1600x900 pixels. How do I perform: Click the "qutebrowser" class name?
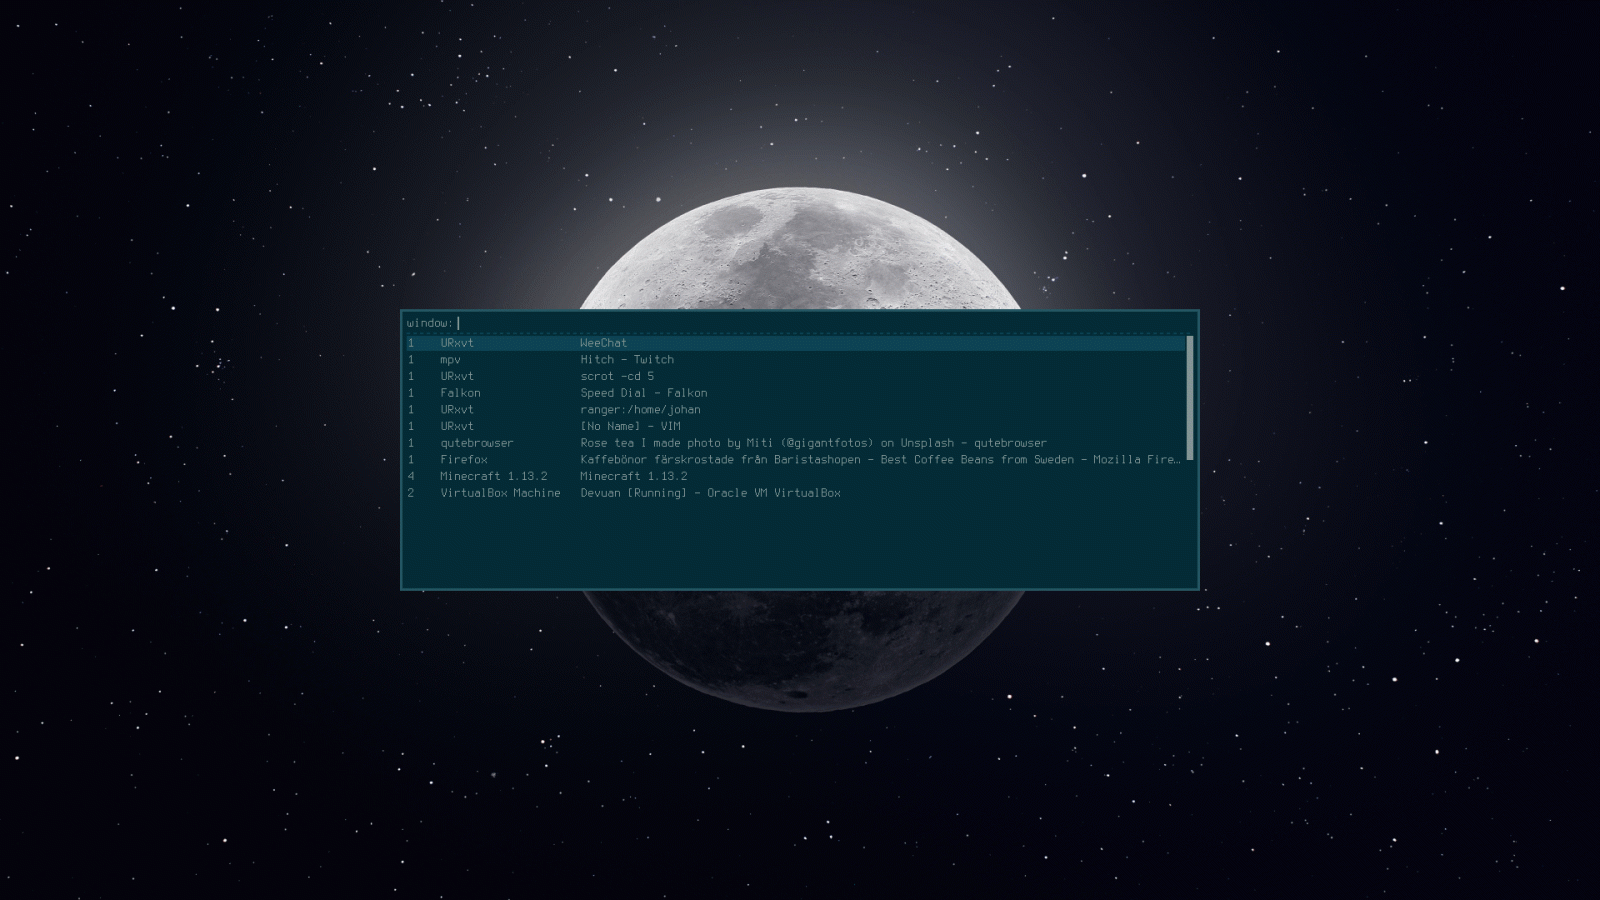477,443
